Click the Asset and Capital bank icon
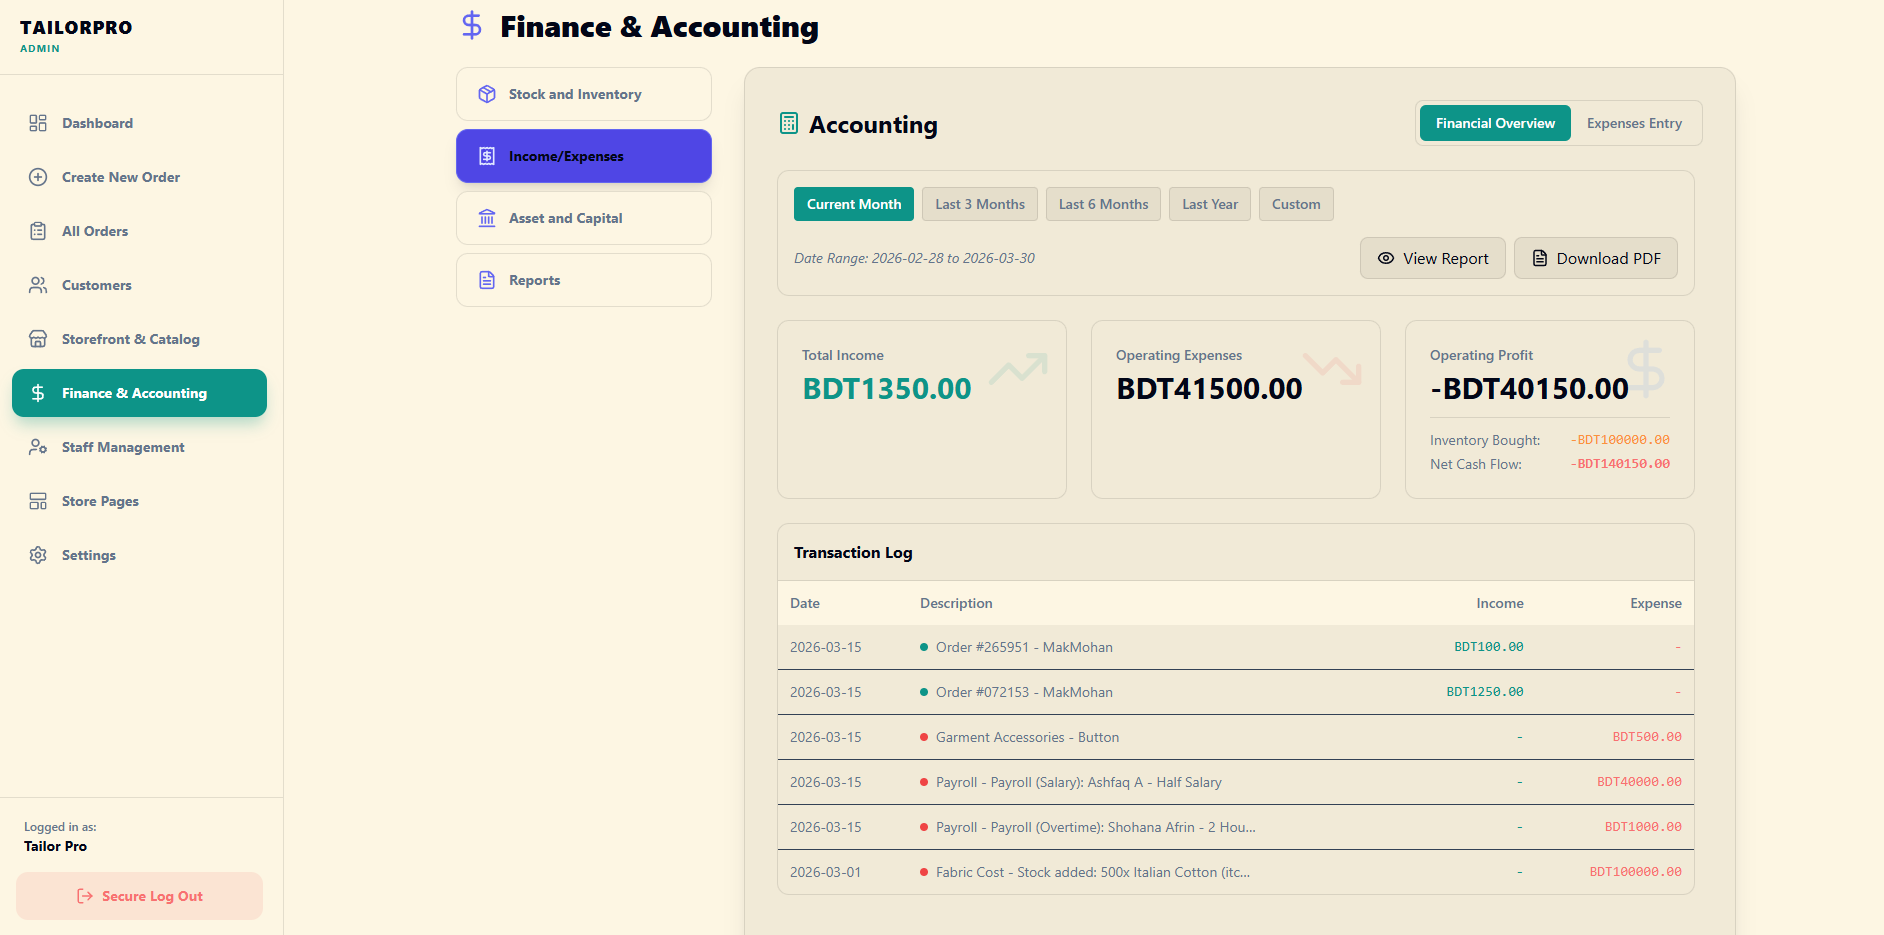This screenshot has width=1884, height=935. click(x=487, y=218)
